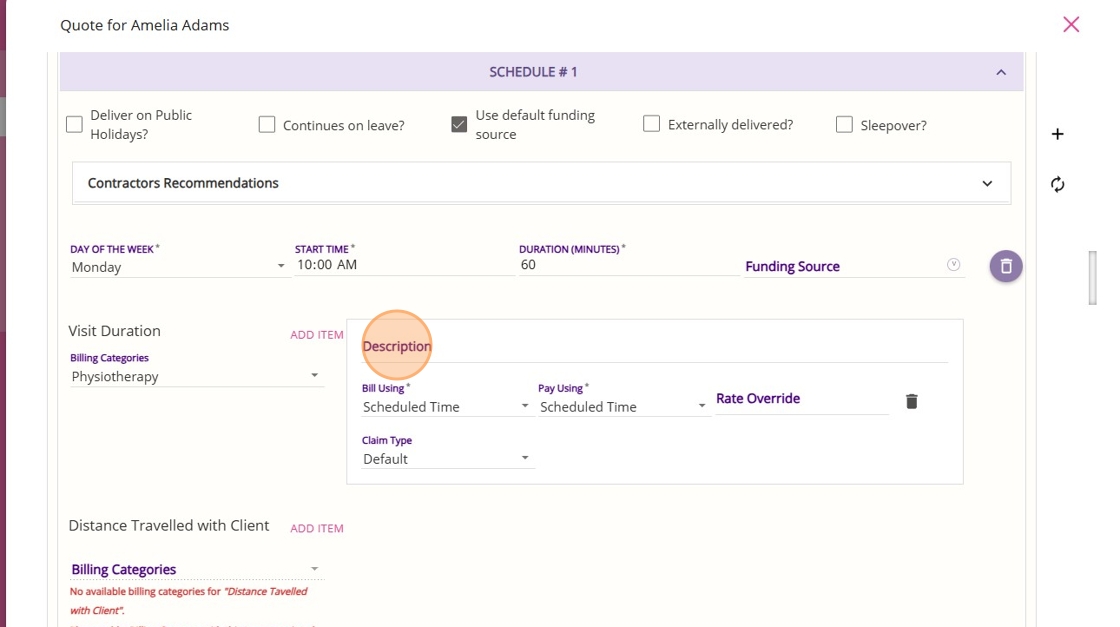
Task: Click ADD ITEM for Distance Travelled
Action: click(317, 528)
